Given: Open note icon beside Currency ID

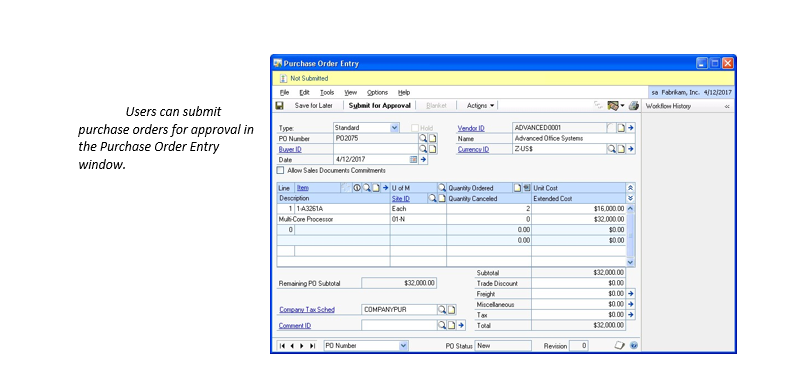Looking at the screenshot, I should 622,149.
